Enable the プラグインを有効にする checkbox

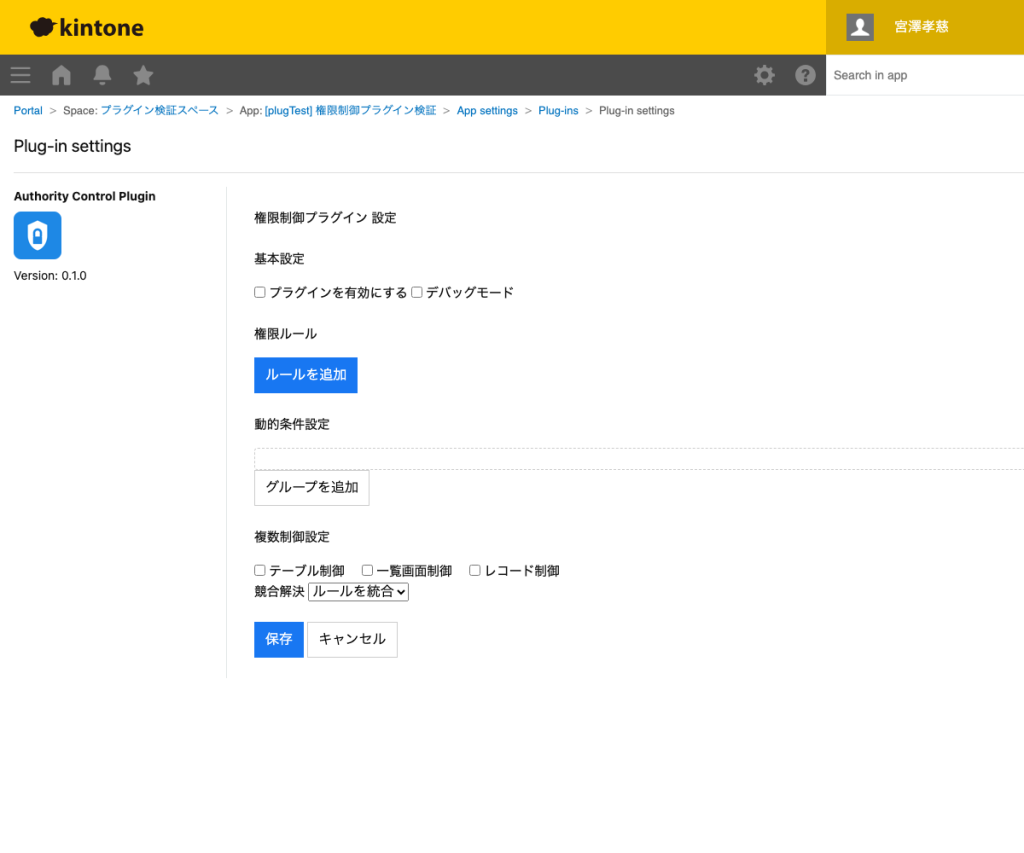(259, 292)
